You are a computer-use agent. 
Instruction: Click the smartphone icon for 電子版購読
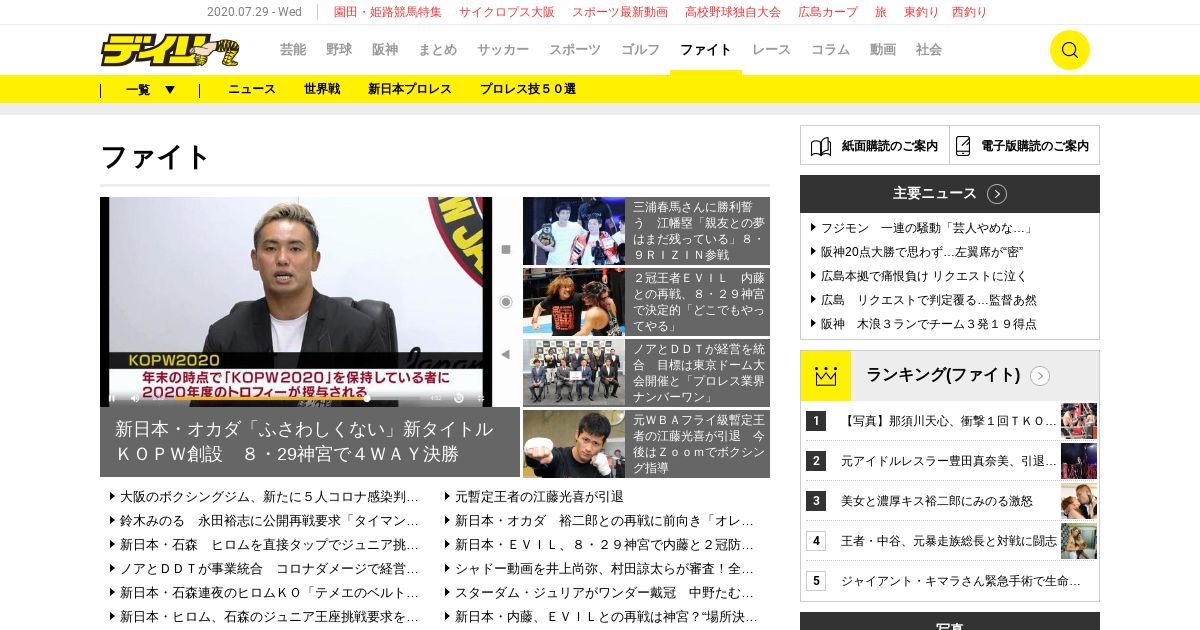tap(963, 146)
